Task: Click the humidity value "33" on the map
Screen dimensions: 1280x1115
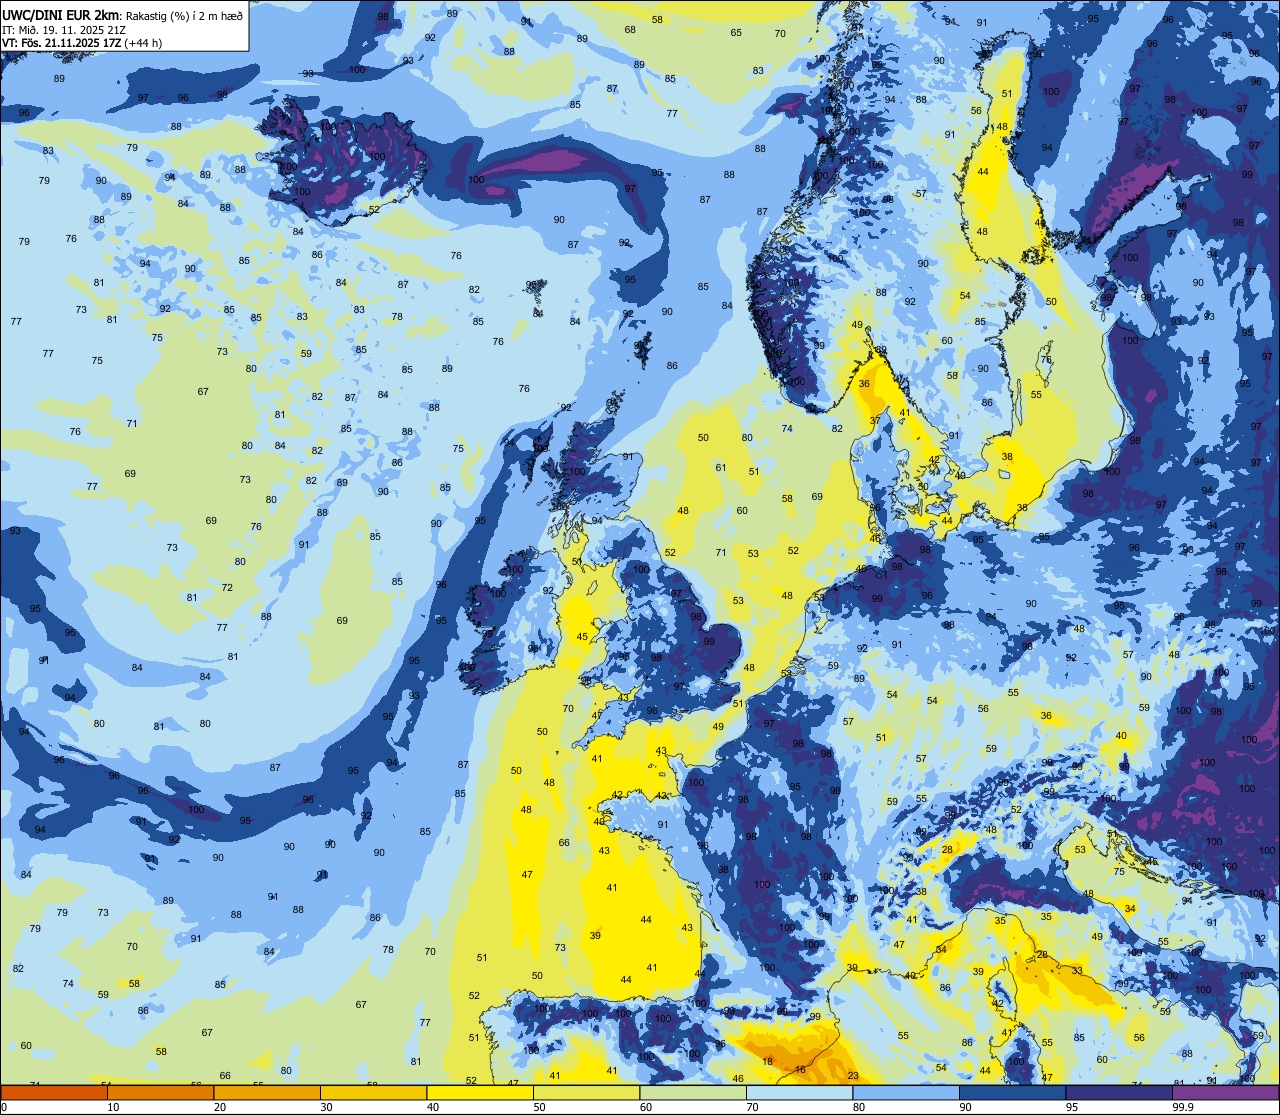Action: pyautogui.click(x=1077, y=971)
